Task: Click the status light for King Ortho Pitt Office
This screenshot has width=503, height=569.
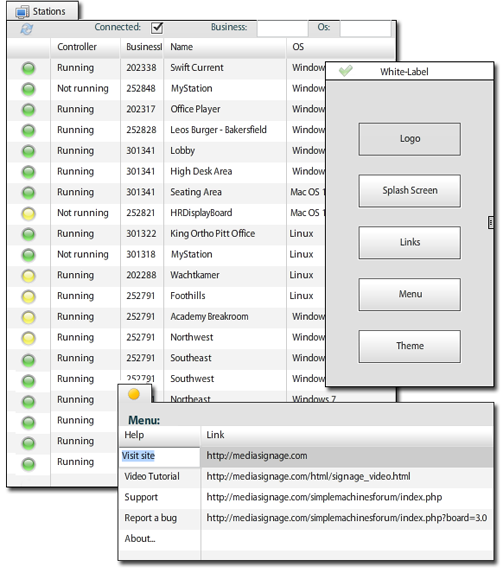Action: 28,234
